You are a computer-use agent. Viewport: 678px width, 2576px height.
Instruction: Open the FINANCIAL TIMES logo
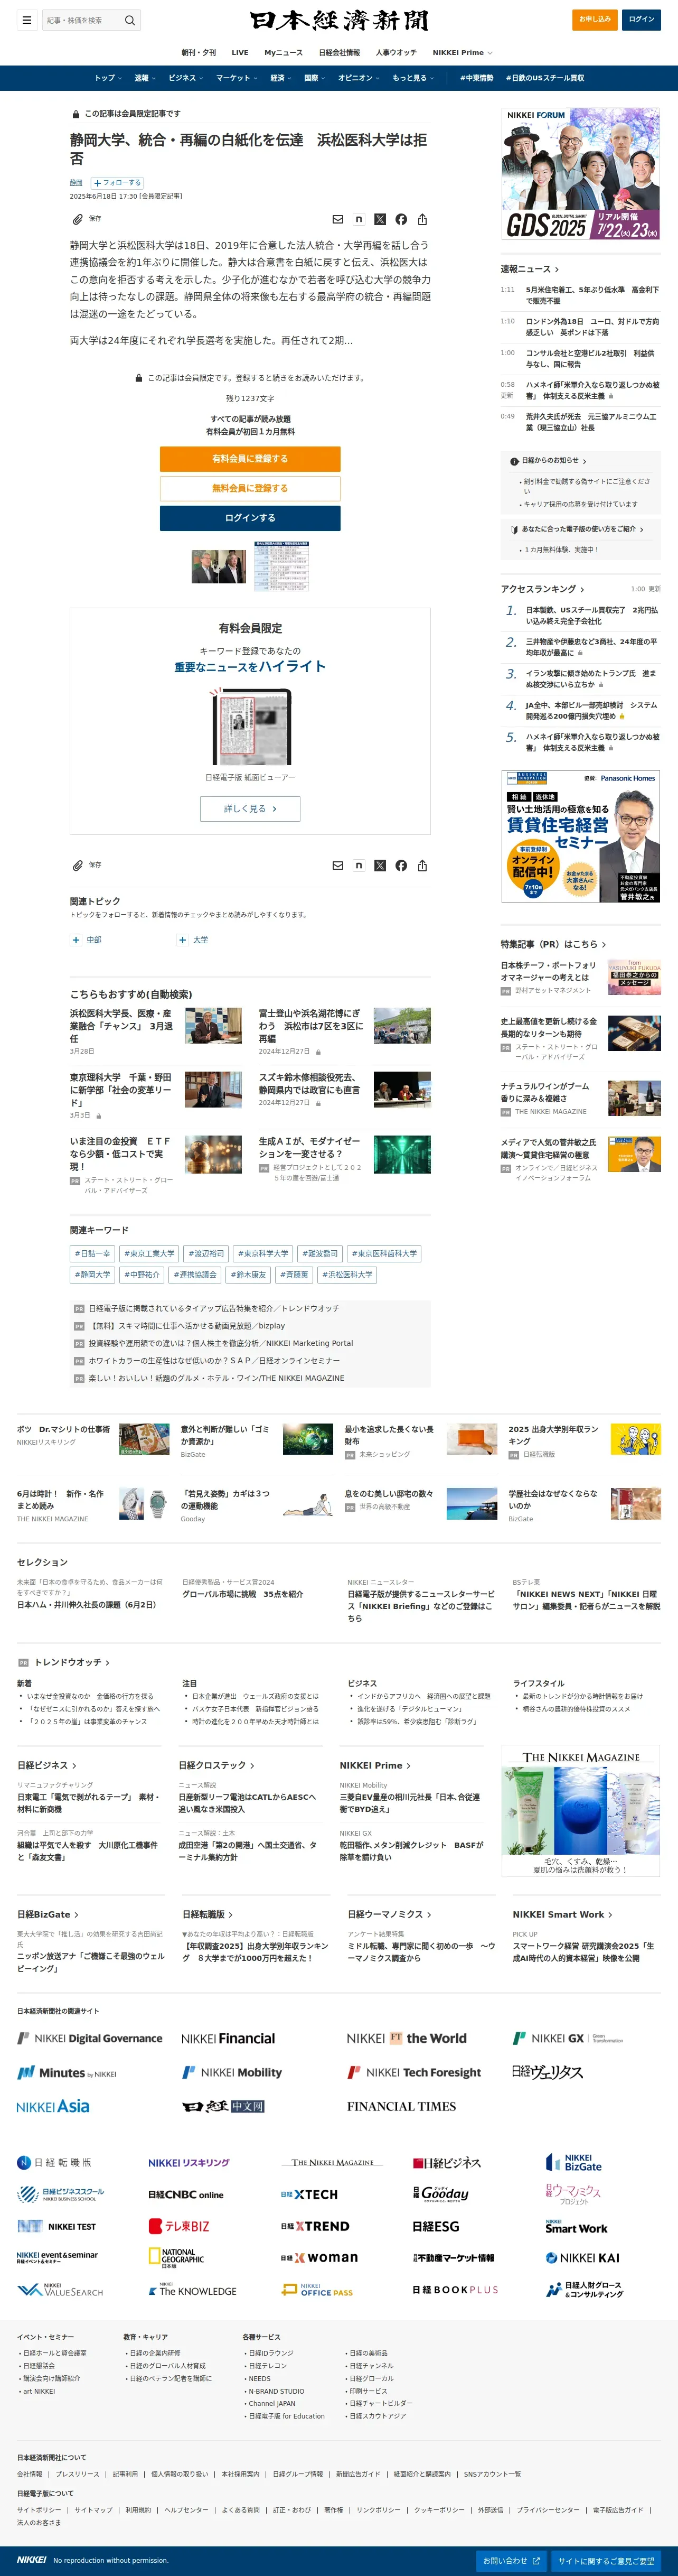[401, 2106]
